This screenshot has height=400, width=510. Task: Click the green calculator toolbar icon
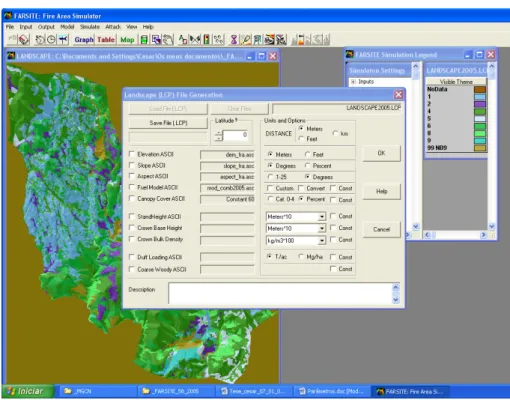tap(144, 40)
